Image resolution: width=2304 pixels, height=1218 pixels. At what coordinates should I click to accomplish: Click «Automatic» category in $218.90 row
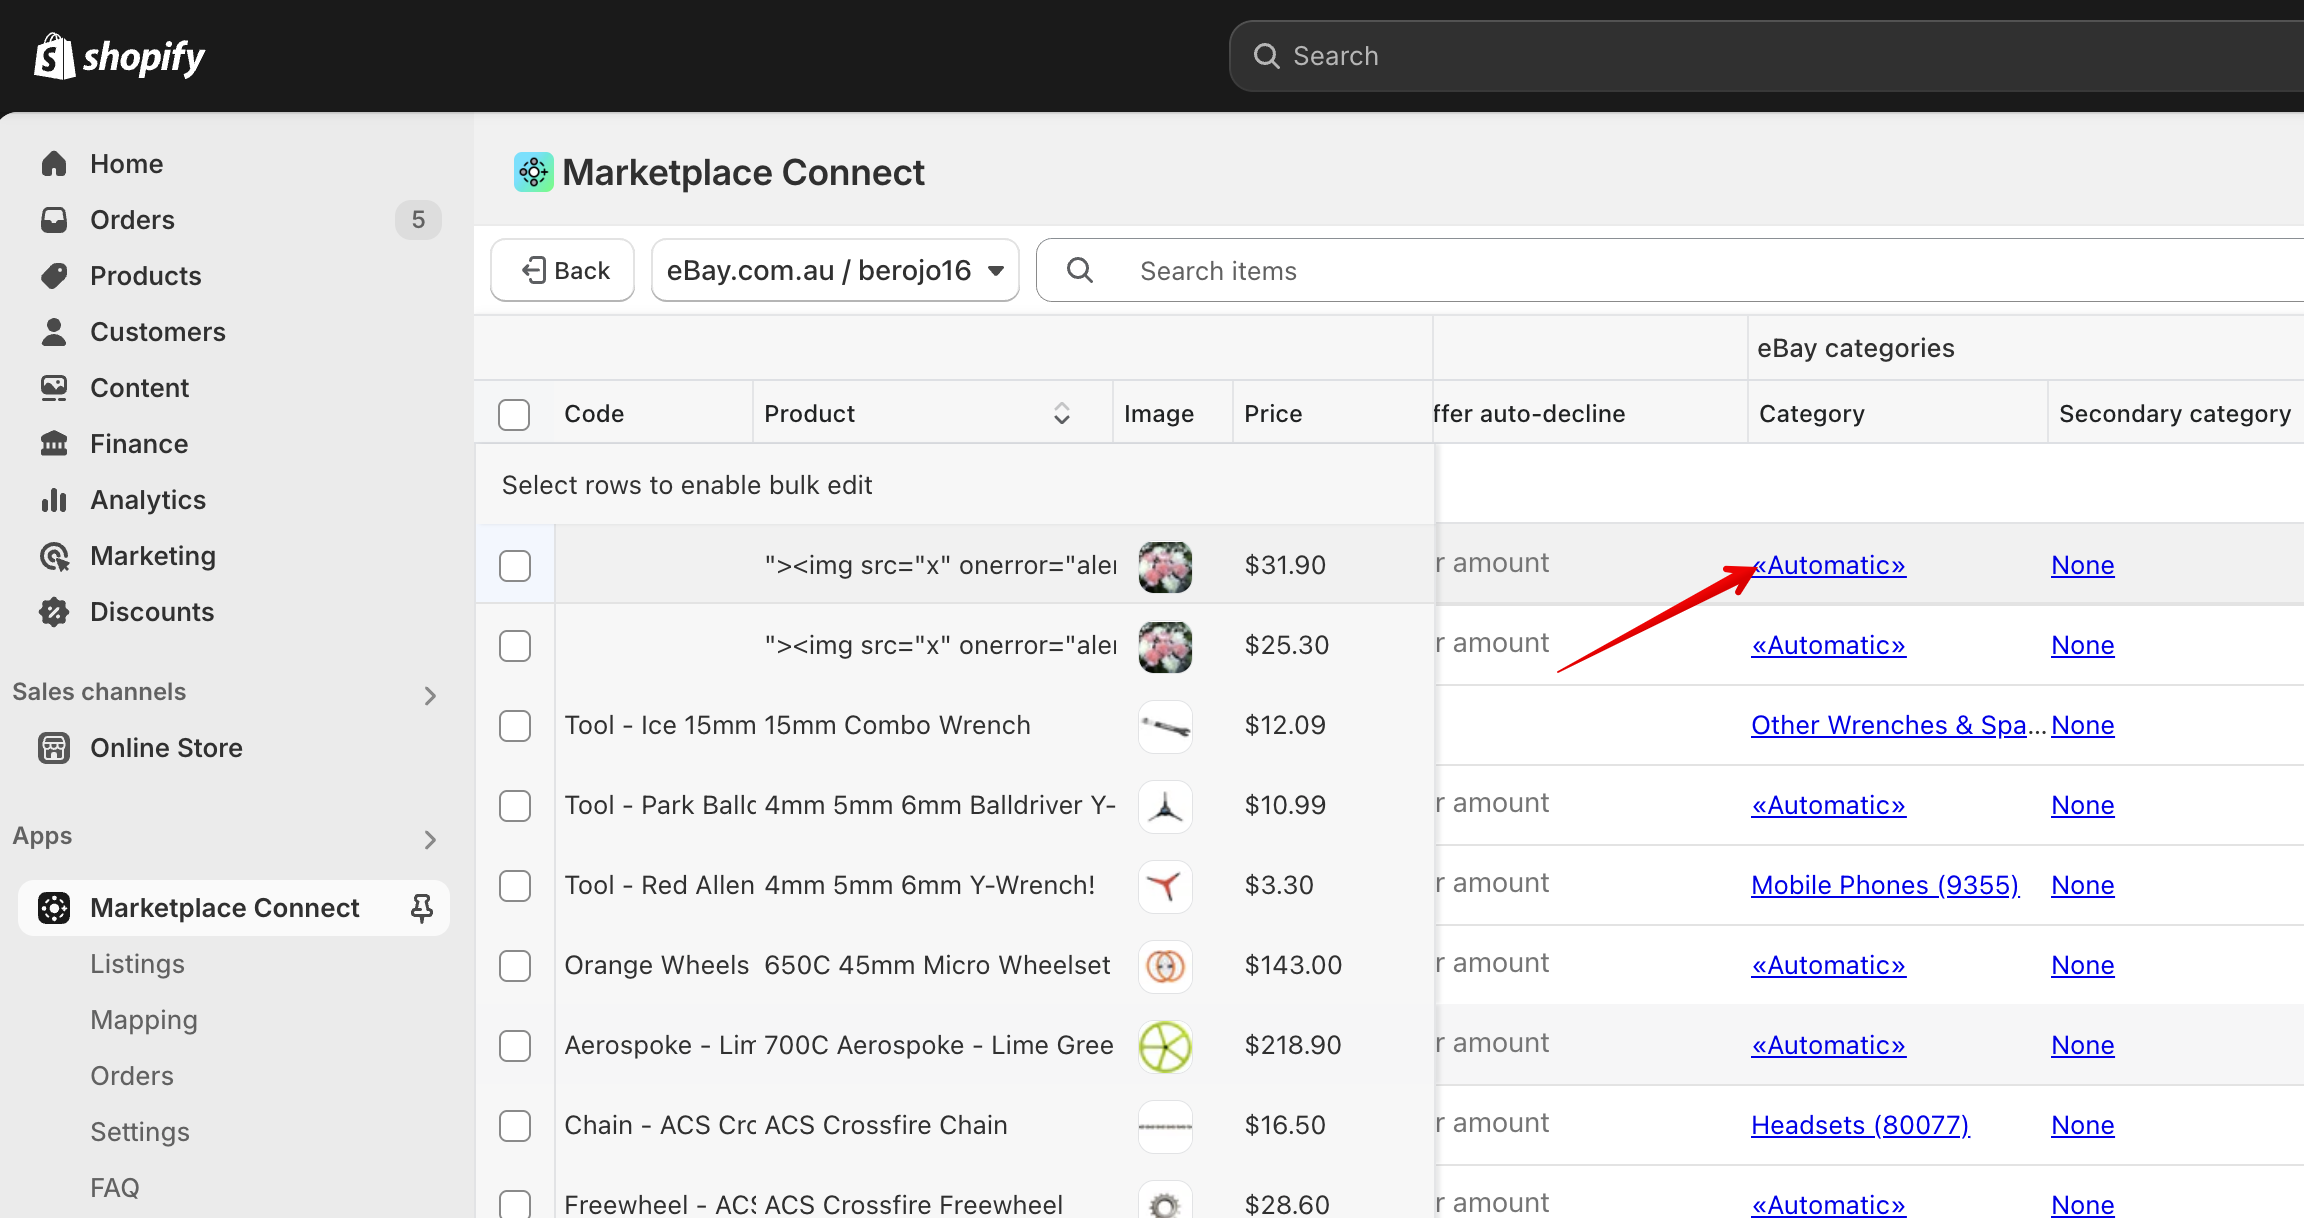pos(1829,1045)
